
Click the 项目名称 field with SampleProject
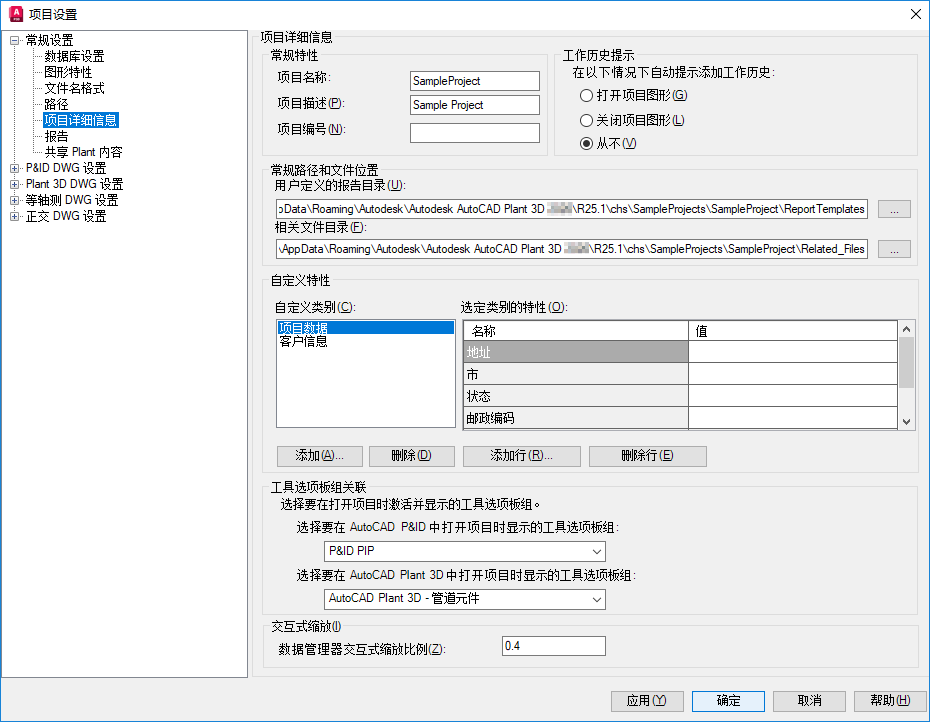pyautogui.click(x=474, y=81)
